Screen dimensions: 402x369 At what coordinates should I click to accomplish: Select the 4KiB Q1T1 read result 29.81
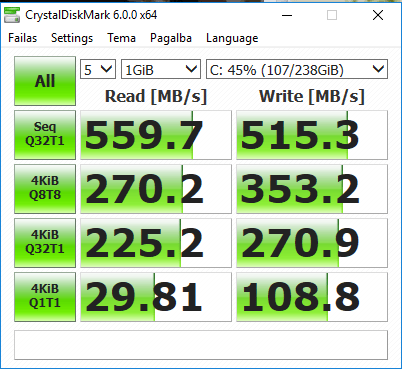click(x=156, y=297)
